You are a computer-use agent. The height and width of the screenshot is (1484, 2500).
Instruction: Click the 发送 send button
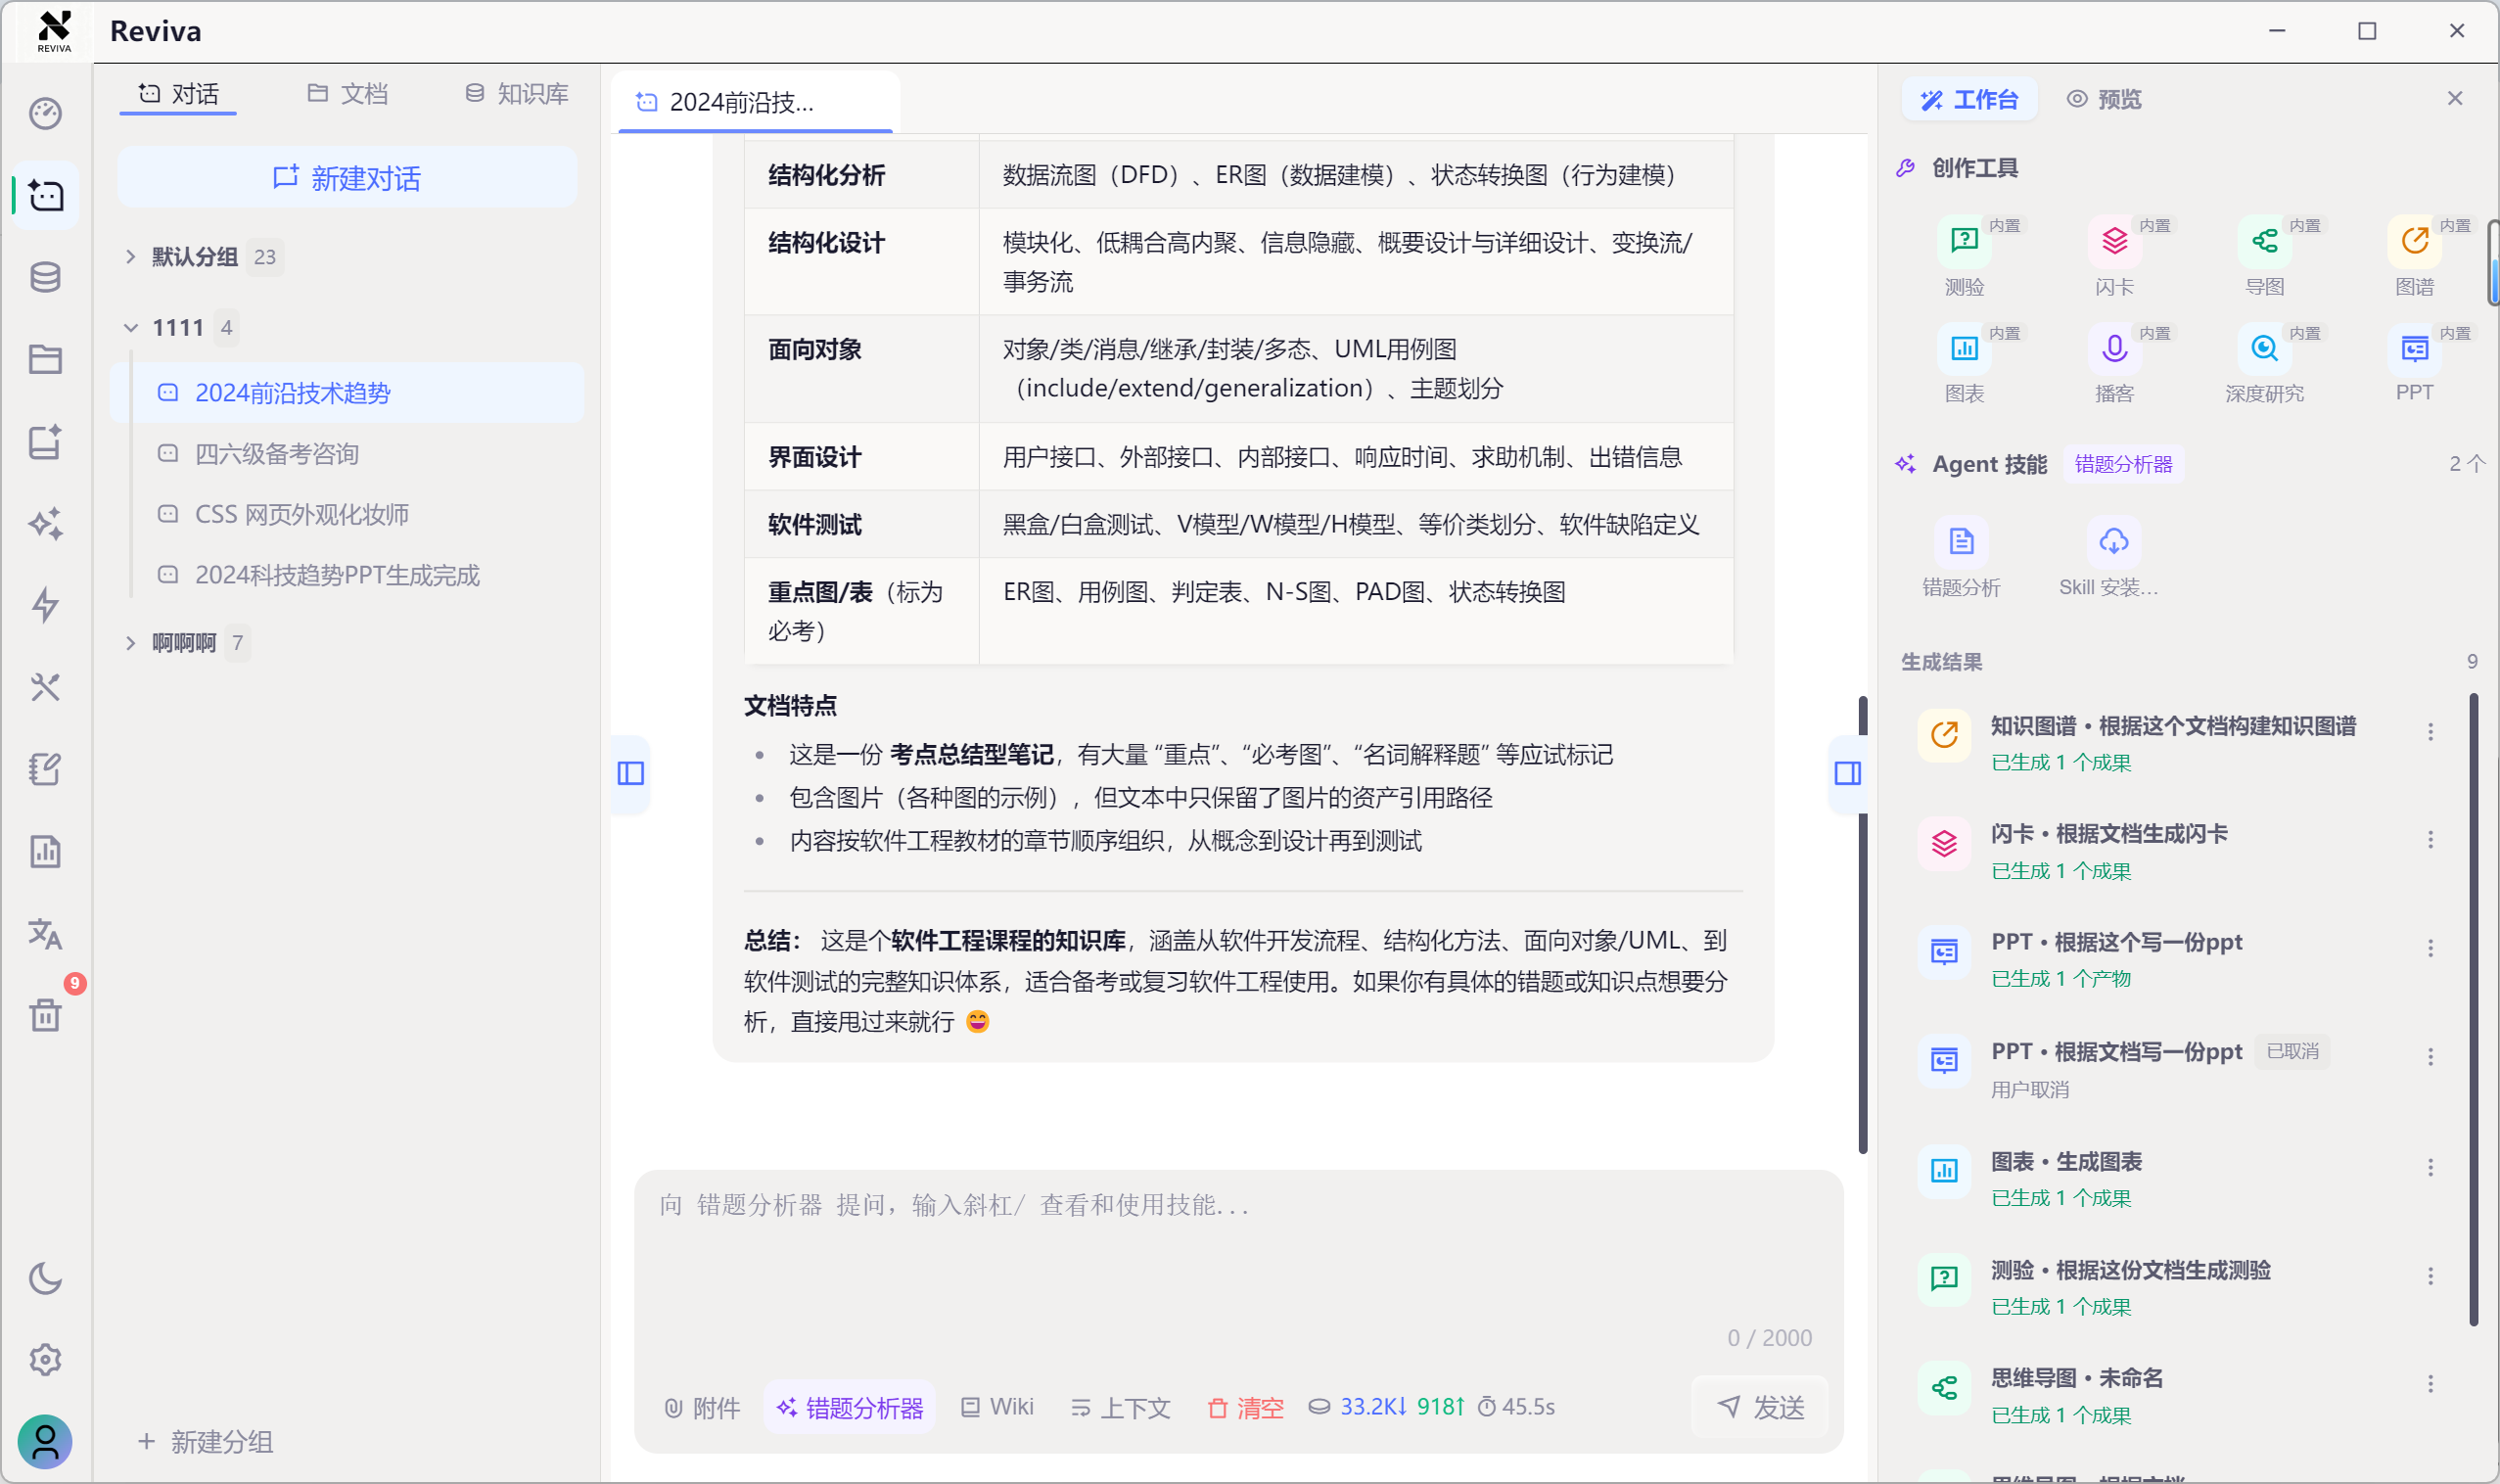[1760, 1407]
